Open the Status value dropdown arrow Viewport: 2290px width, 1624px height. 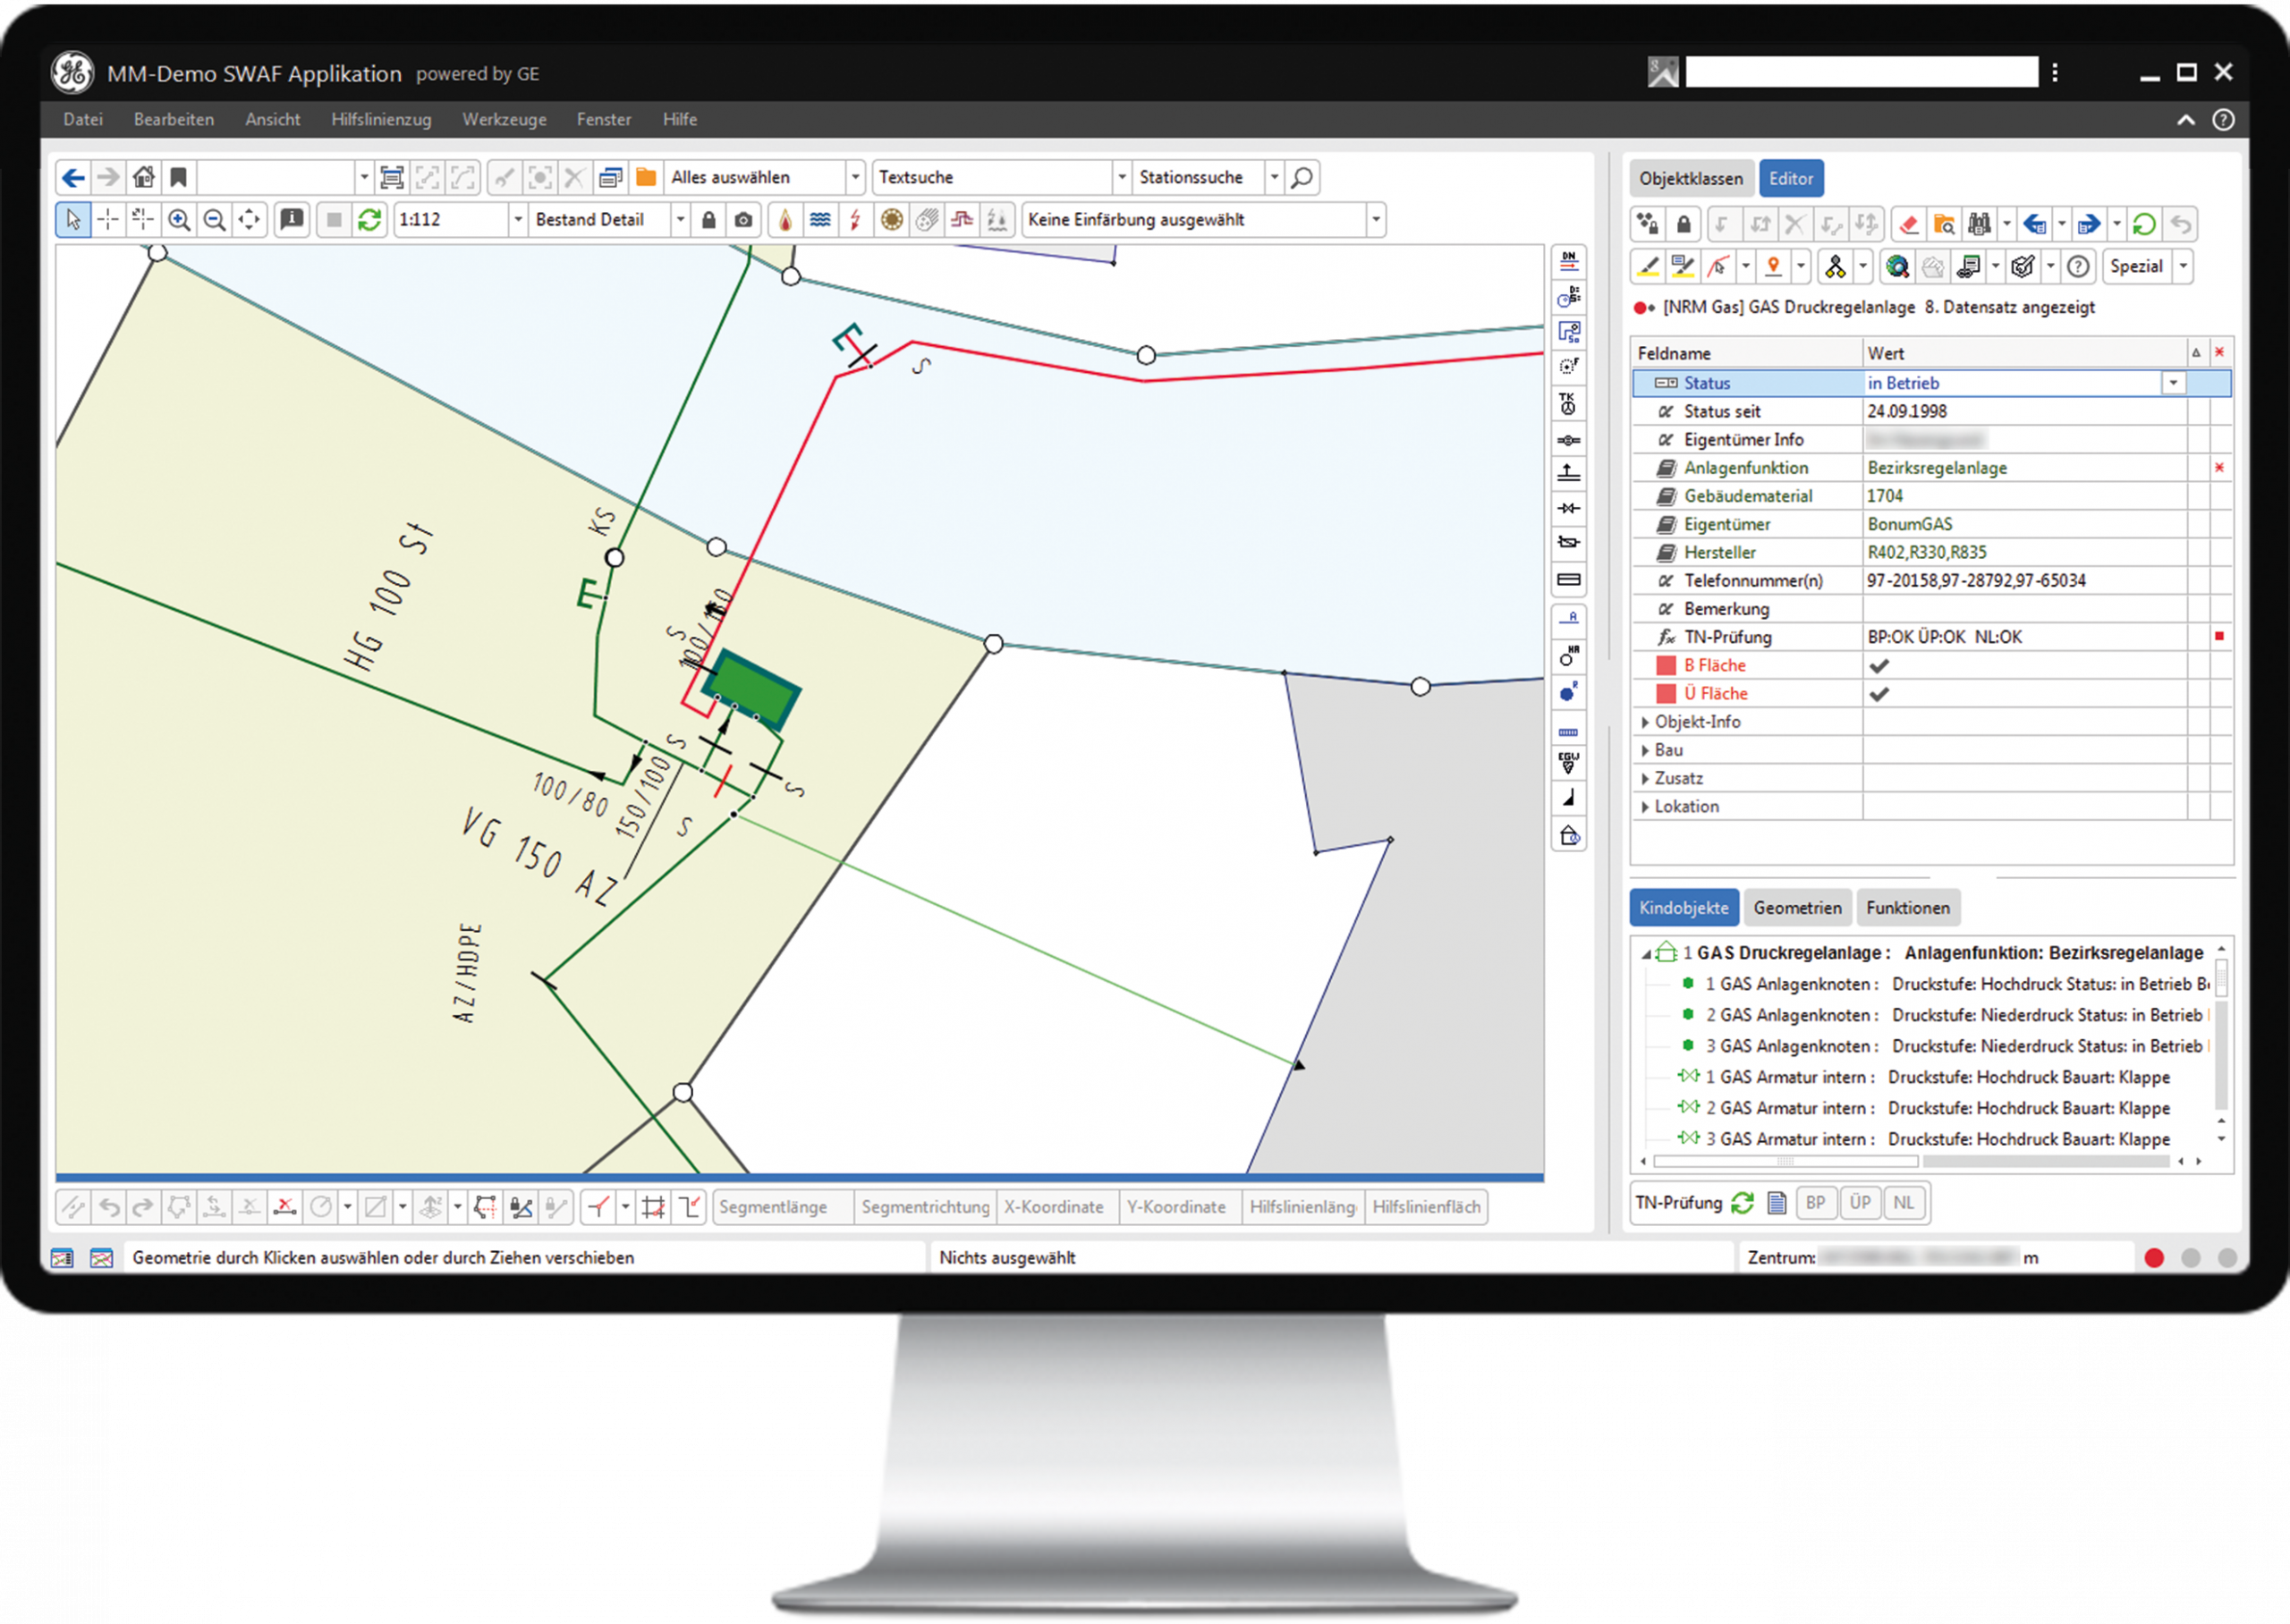[2172, 383]
